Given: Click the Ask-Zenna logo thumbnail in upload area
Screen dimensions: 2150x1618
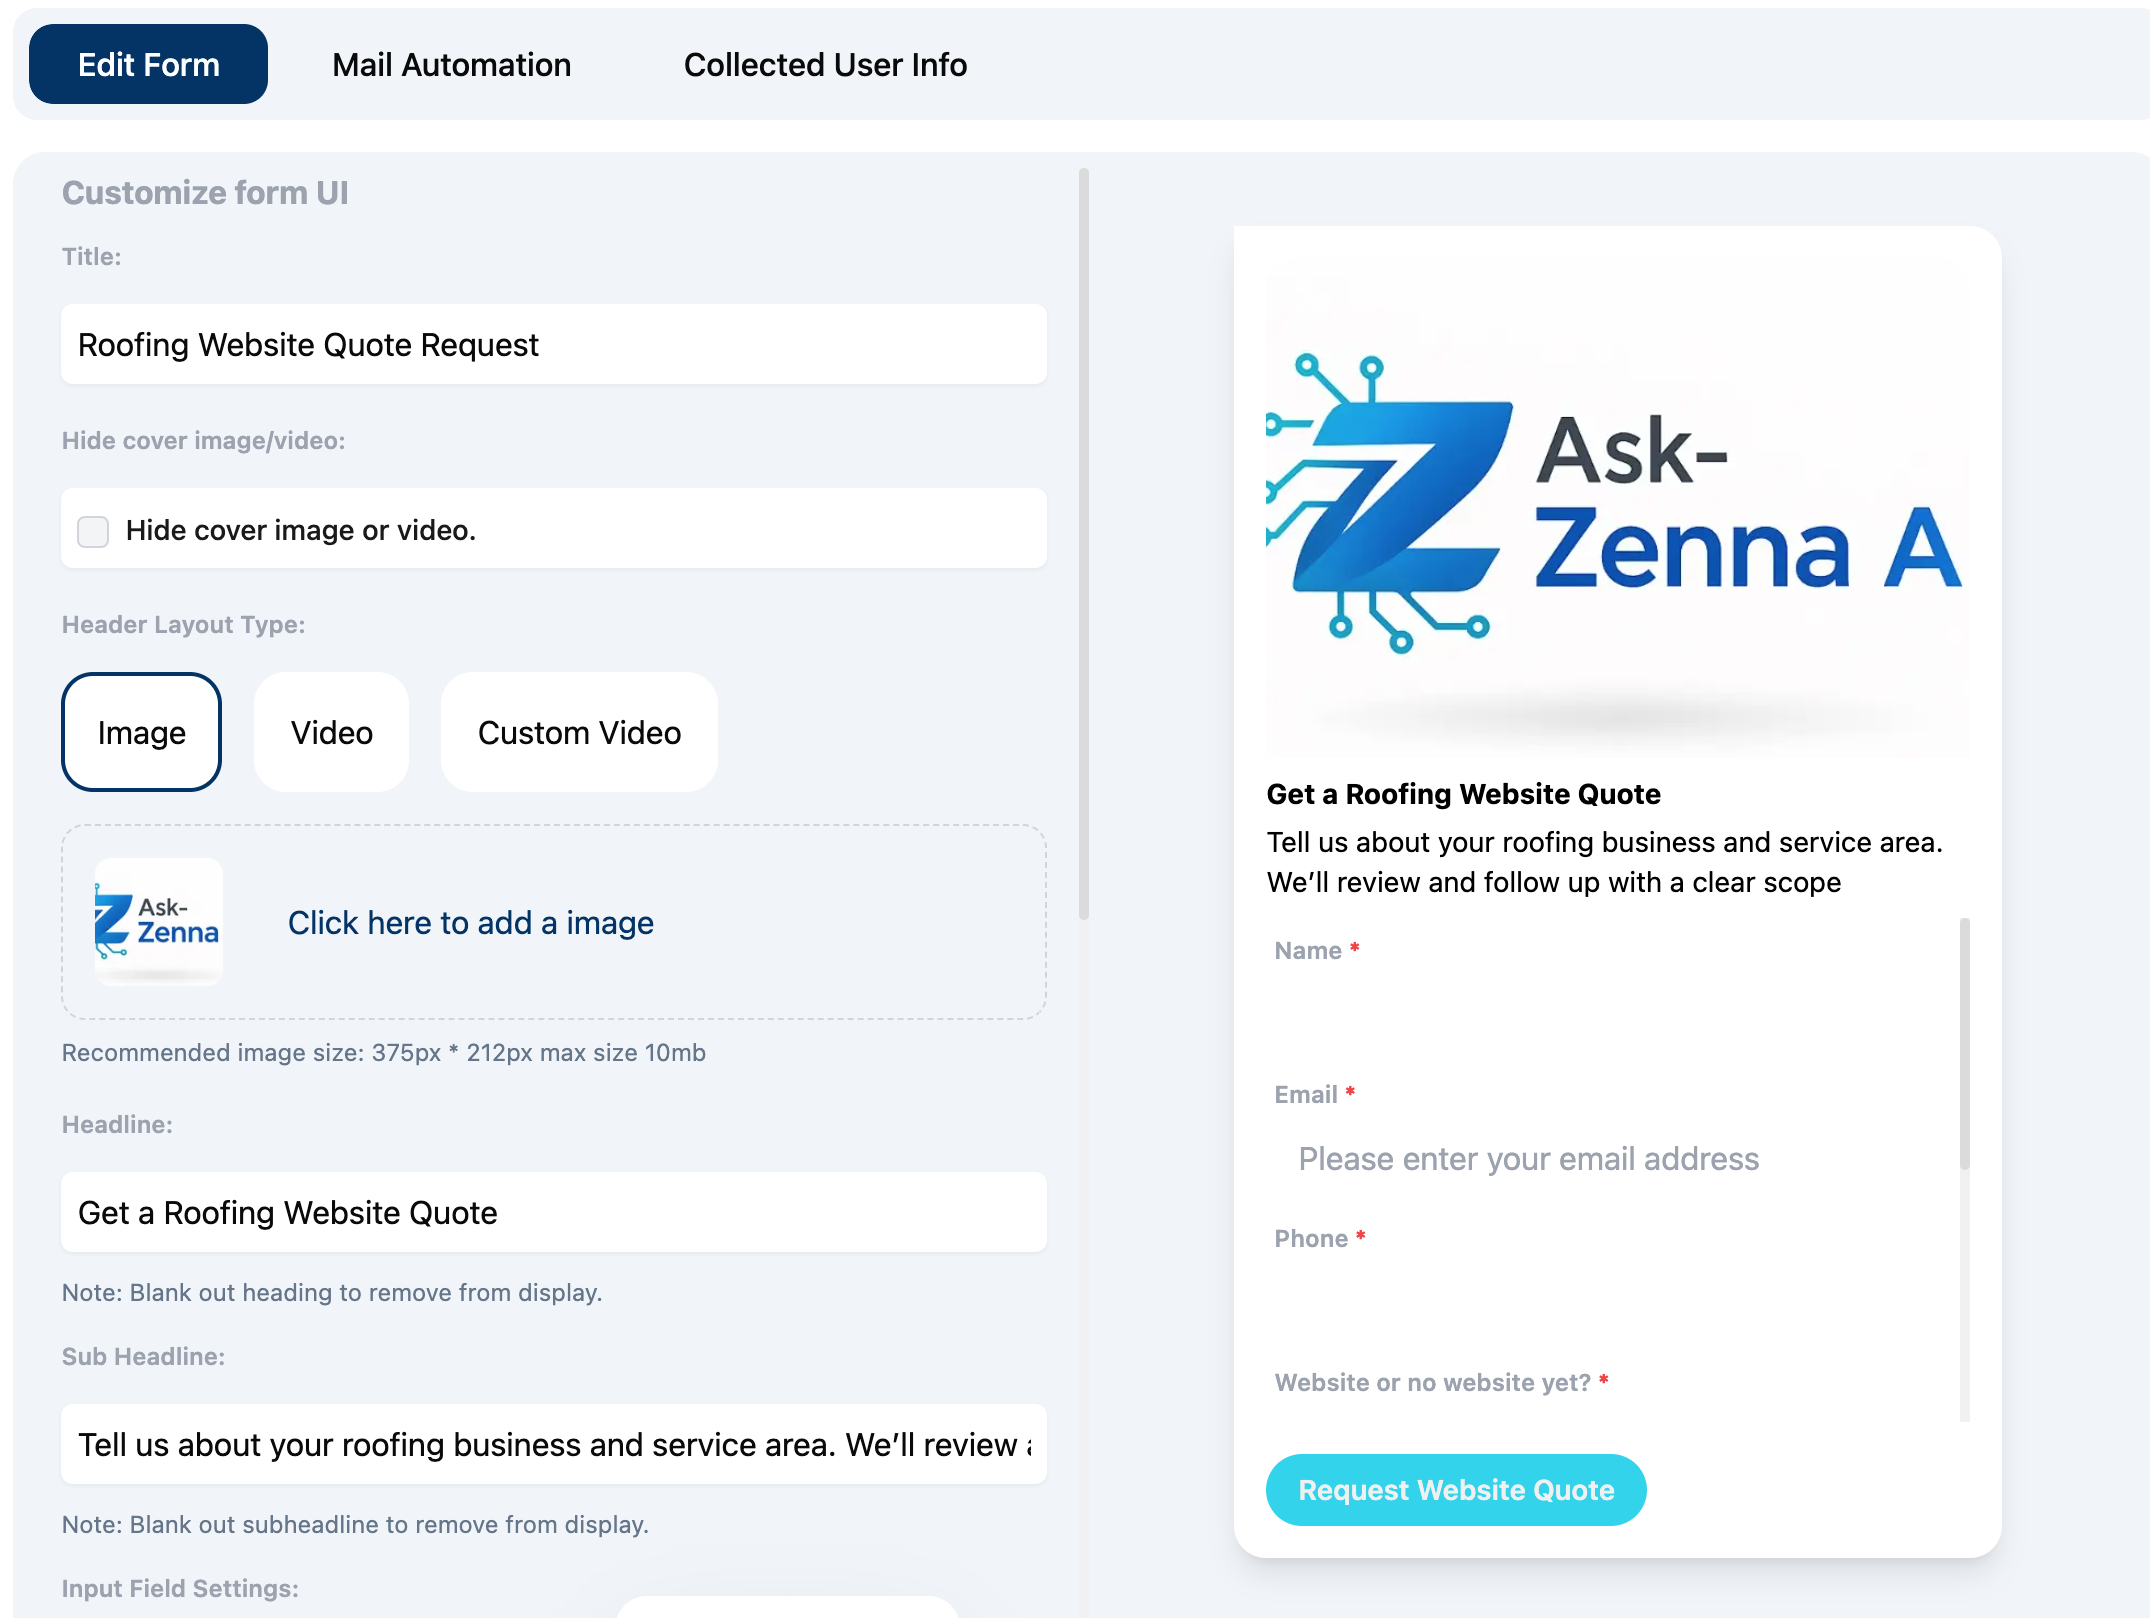Looking at the screenshot, I should point(158,922).
